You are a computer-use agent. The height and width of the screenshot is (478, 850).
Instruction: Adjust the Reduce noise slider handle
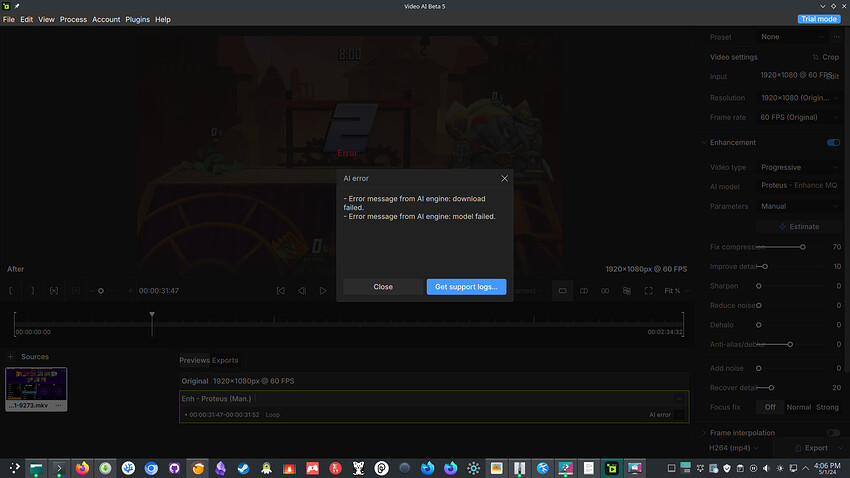(x=759, y=306)
